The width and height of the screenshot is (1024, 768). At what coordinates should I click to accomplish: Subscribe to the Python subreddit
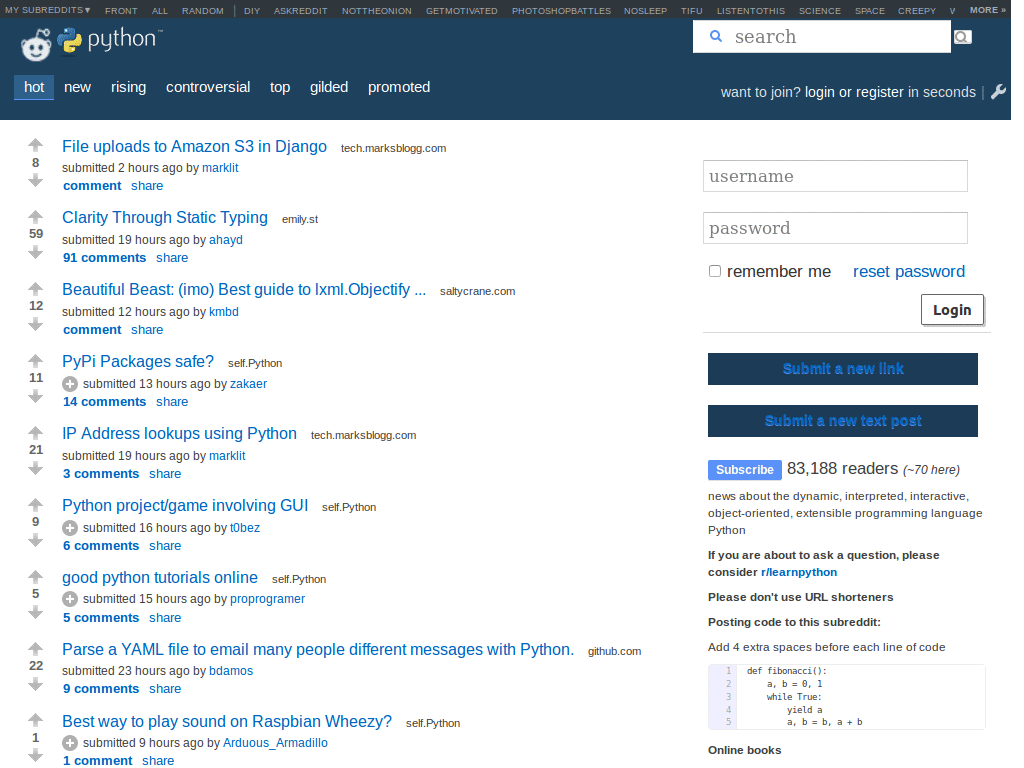click(744, 470)
